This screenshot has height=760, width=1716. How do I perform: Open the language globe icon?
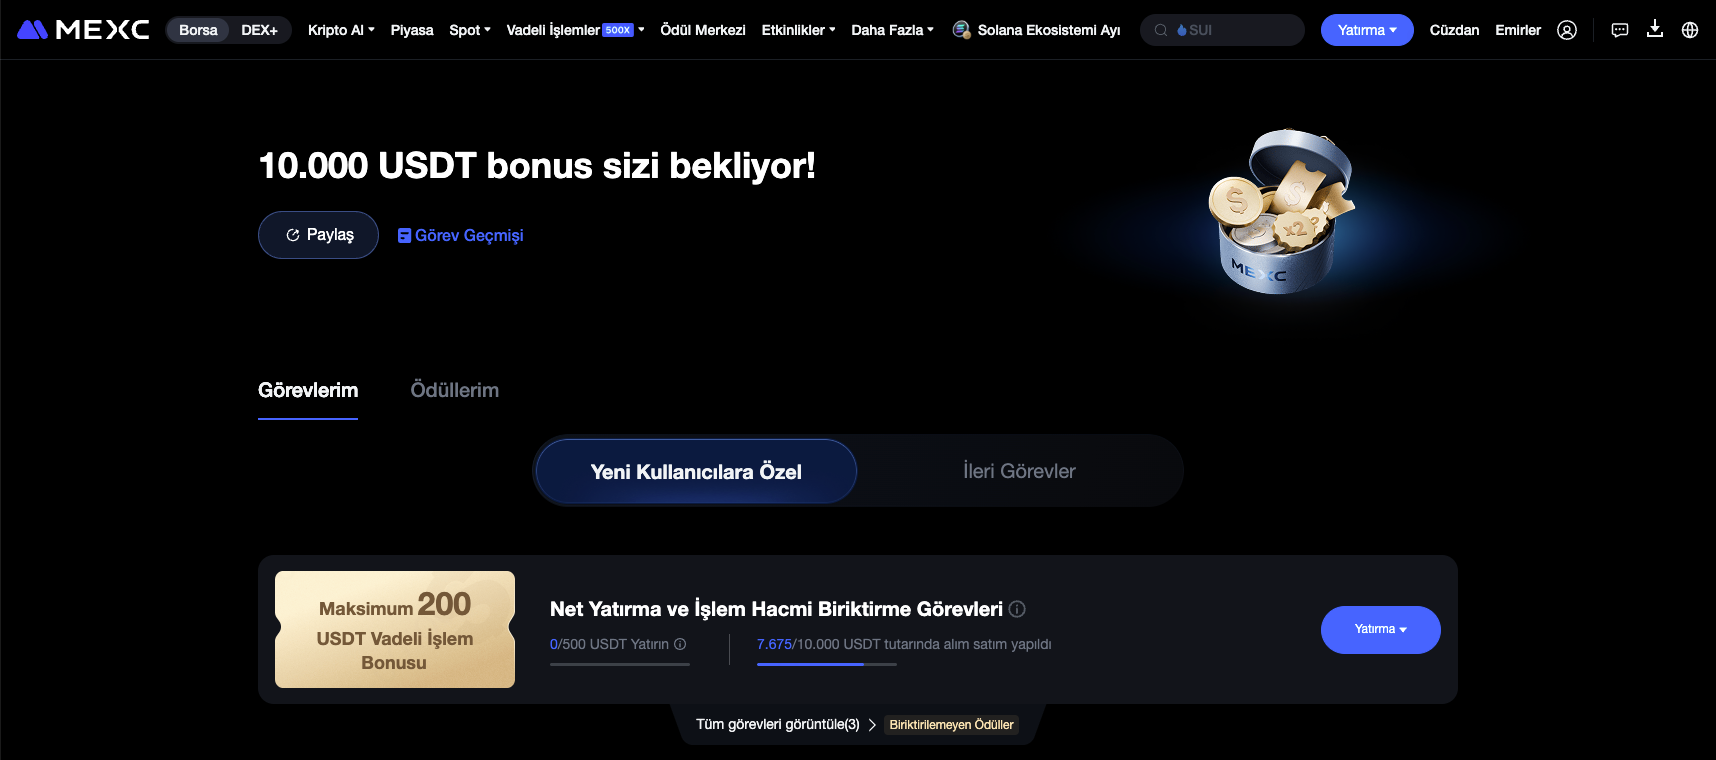[x=1690, y=30]
